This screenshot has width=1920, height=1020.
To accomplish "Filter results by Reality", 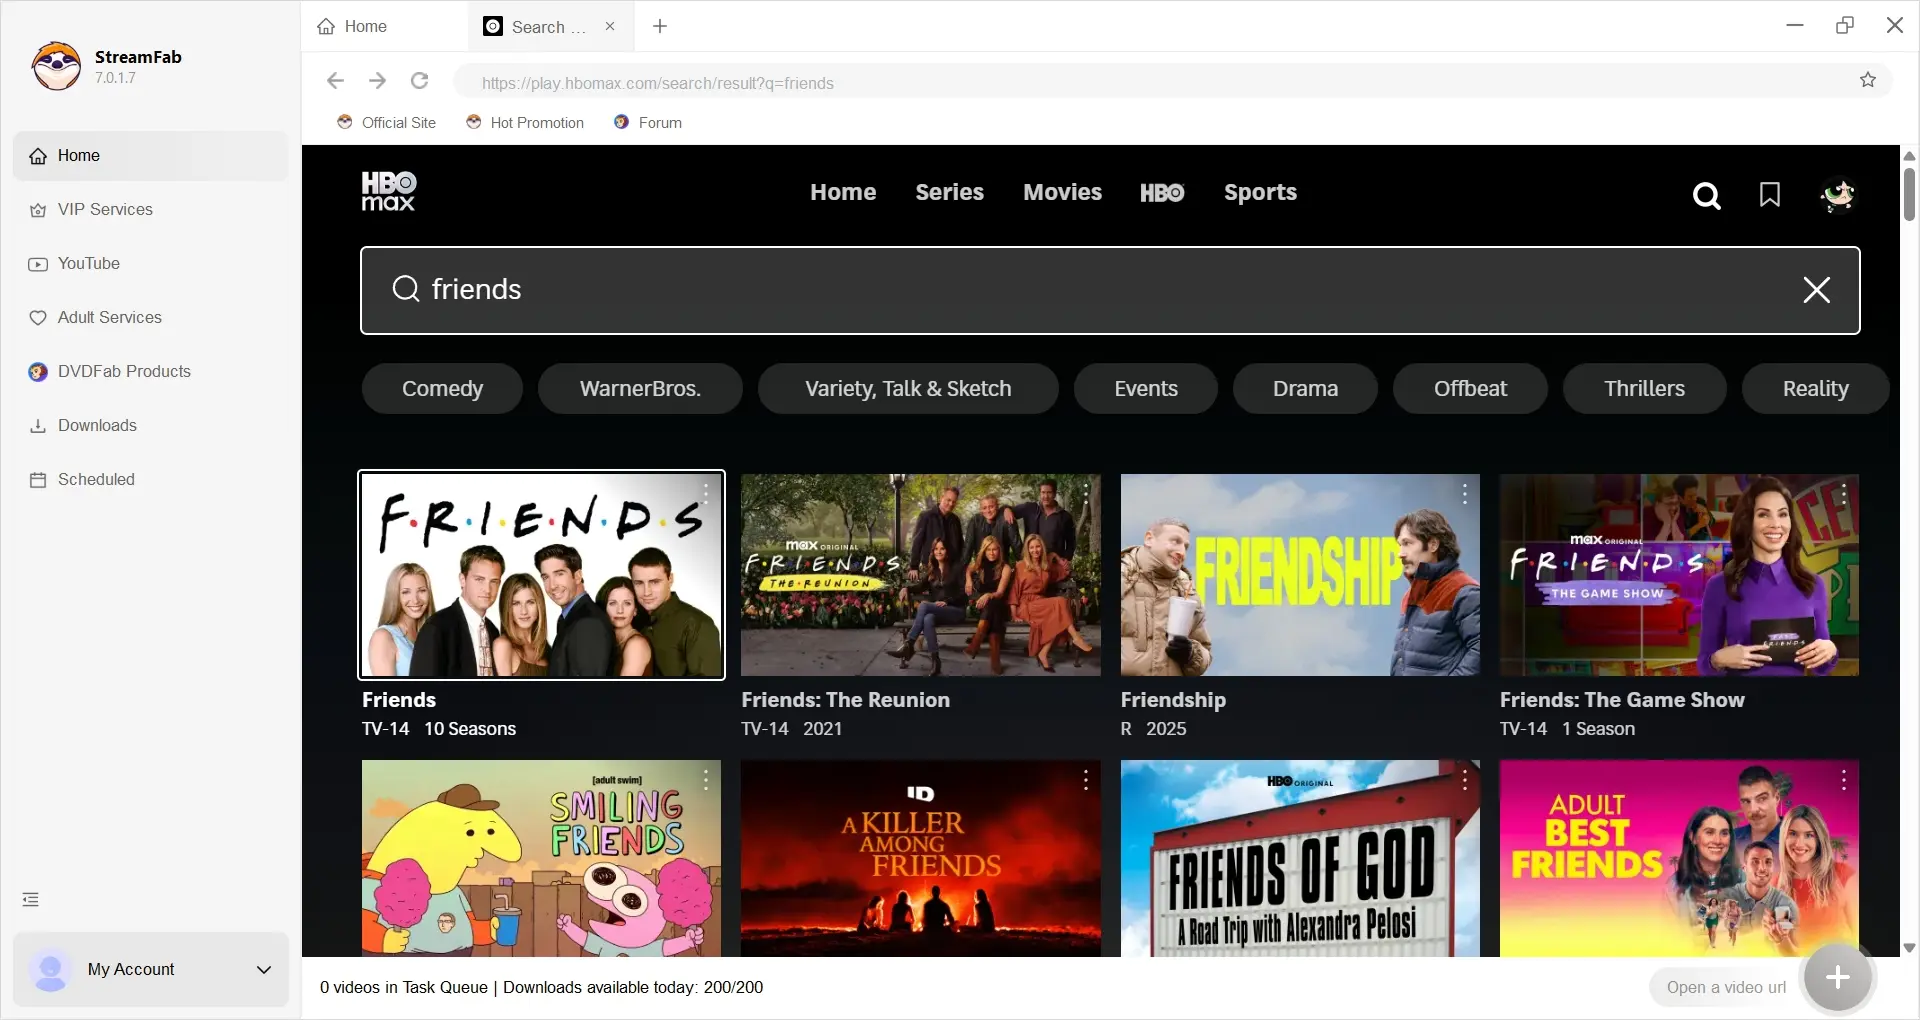I will (x=1815, y=388).
